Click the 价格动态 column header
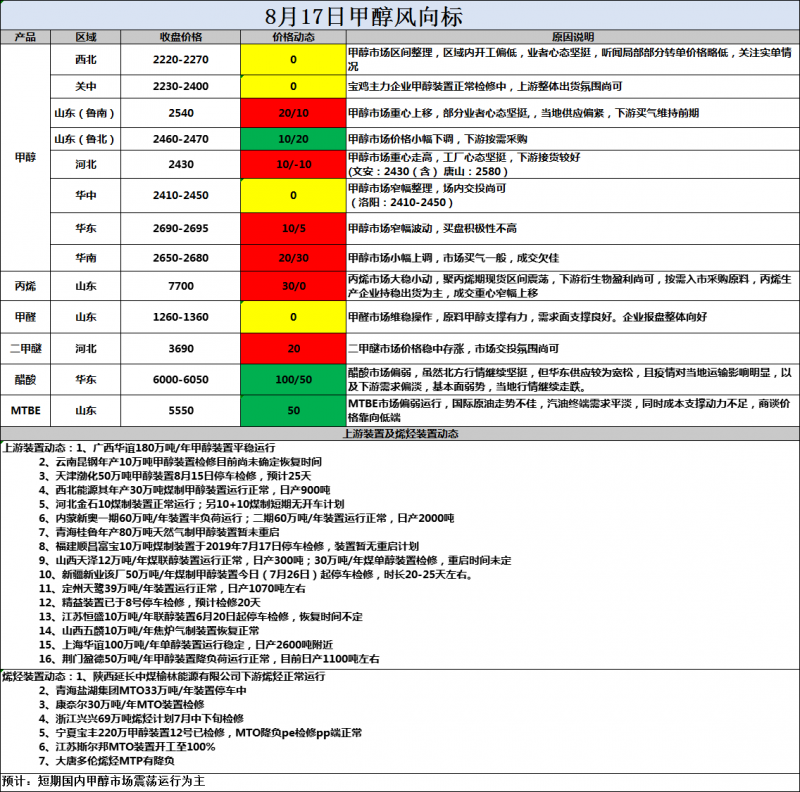The height and width of the screenshot is (792, 800). coord(293,37)
